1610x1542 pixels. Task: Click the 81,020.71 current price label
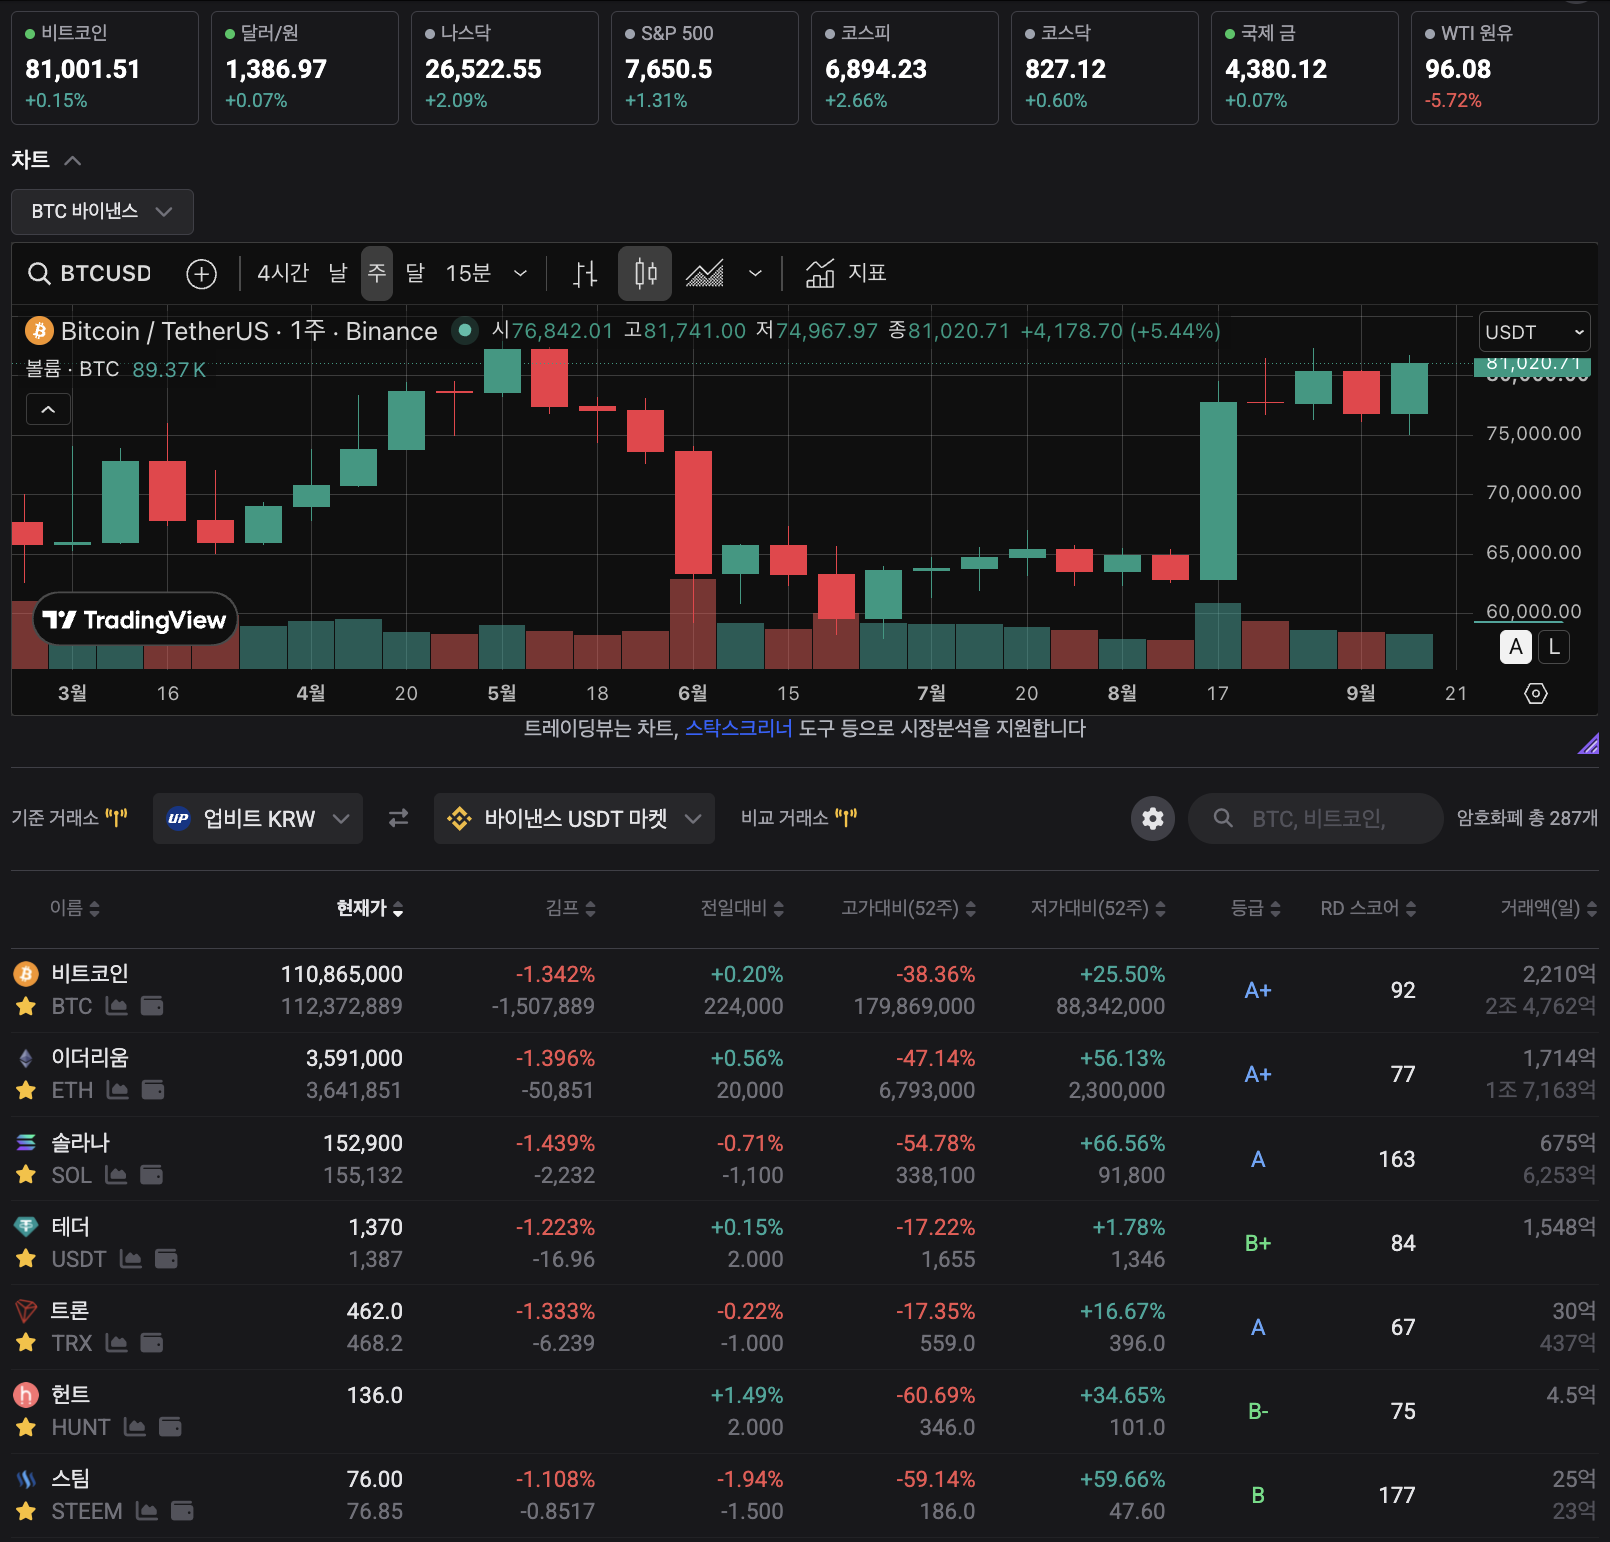[x=1533, y=365]
